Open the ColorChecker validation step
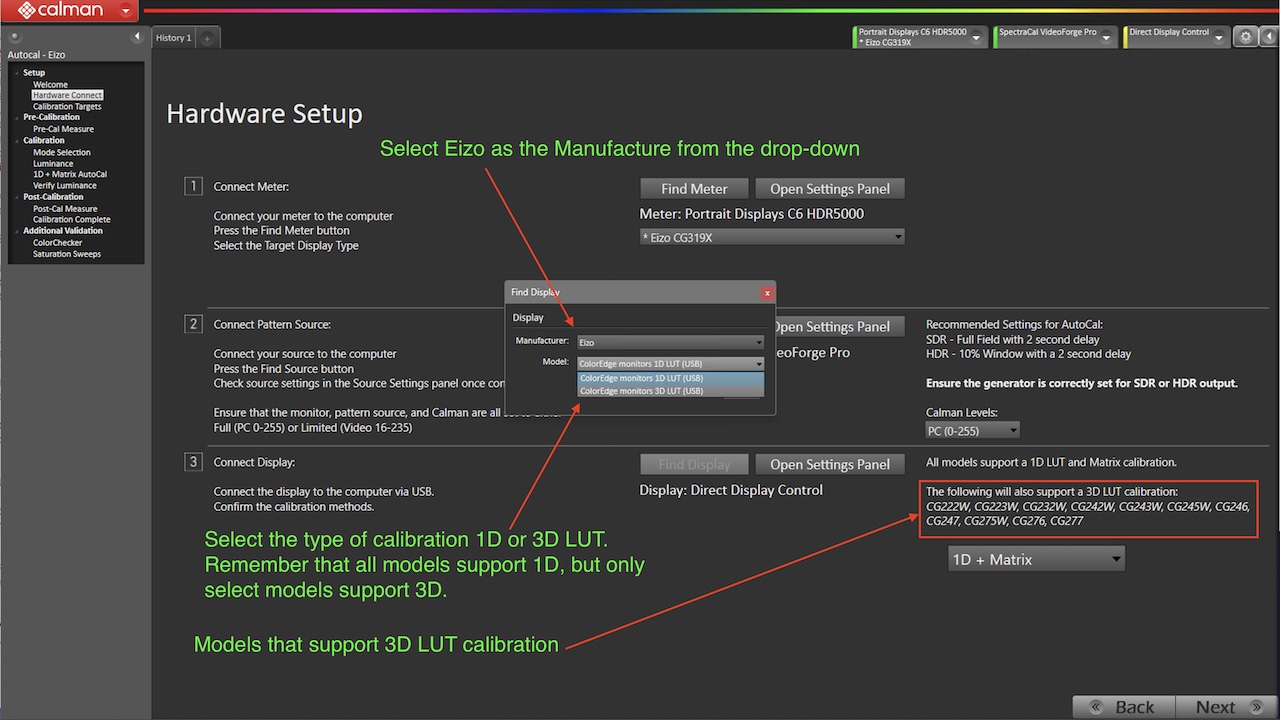Image resolution: width=1280 pixels, height=720 pixels. coord(57,242)
